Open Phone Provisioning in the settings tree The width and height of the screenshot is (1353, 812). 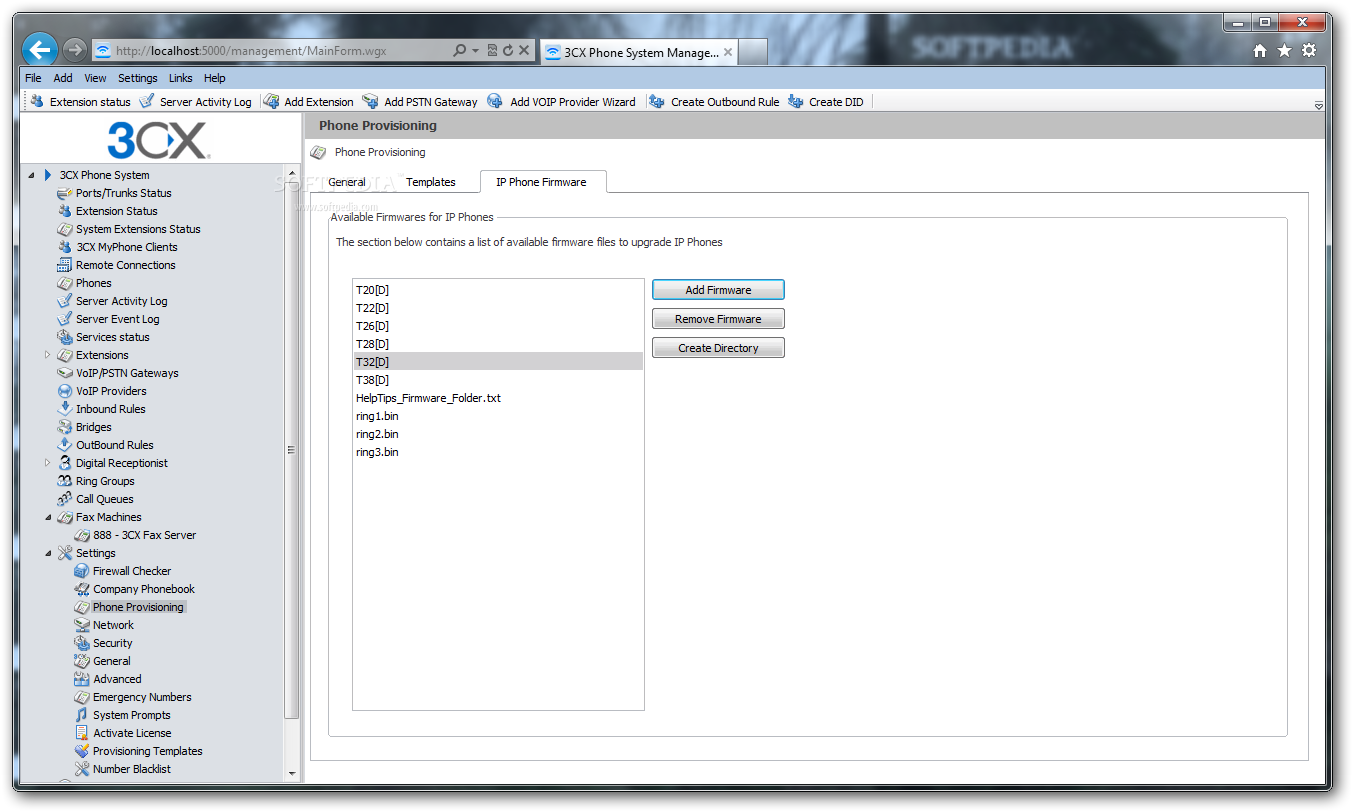pos(138,607)
